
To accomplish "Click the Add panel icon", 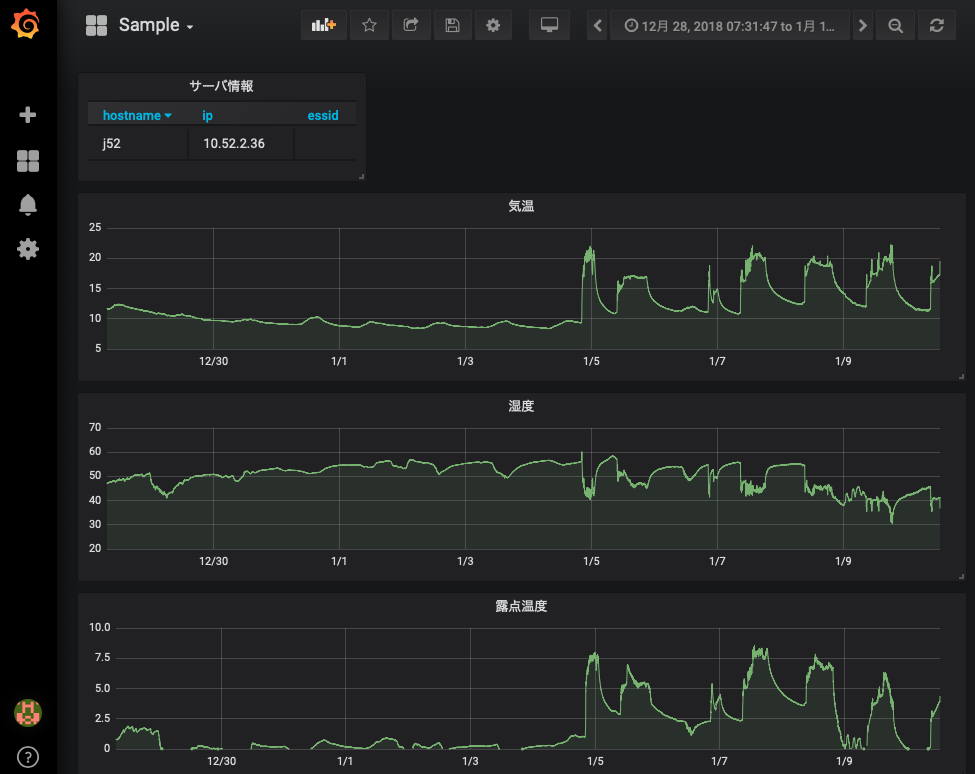I will (x=323, y=25).
